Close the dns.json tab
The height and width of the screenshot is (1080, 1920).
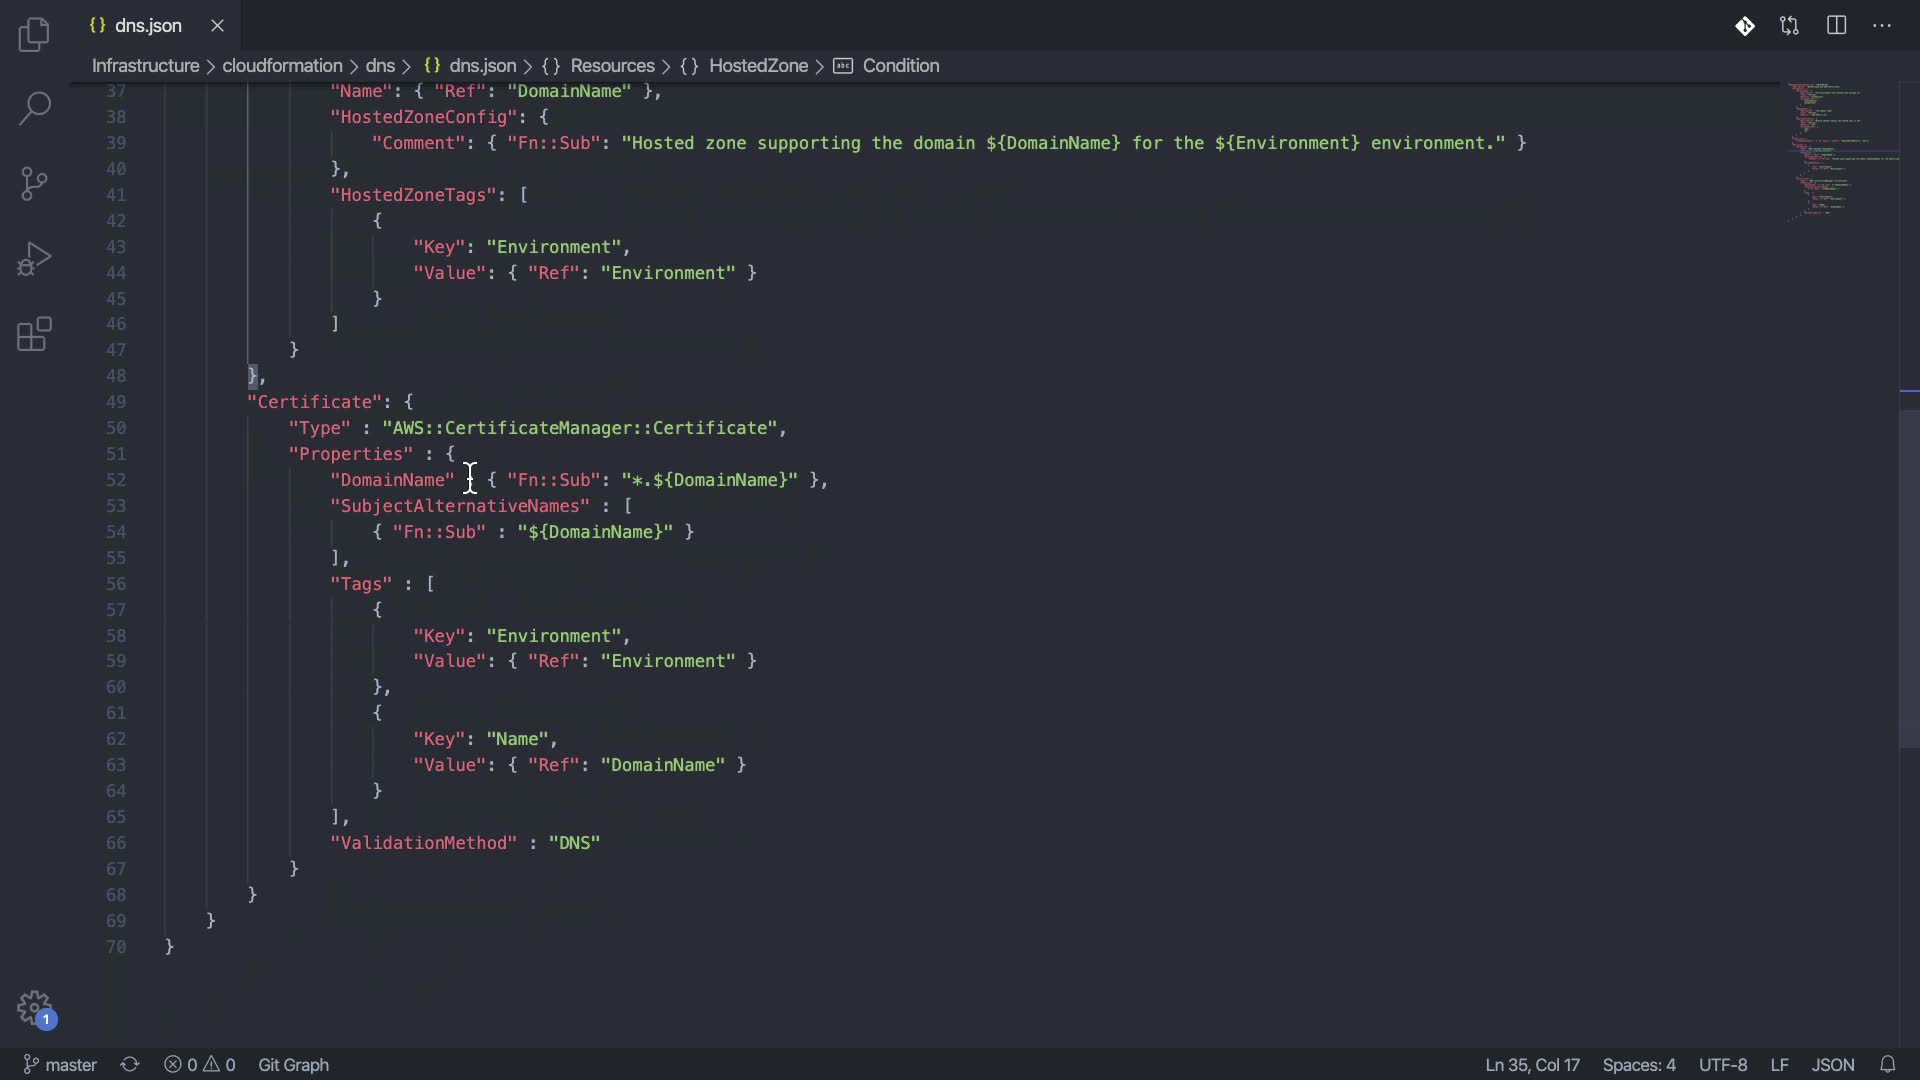click(217, 26)
